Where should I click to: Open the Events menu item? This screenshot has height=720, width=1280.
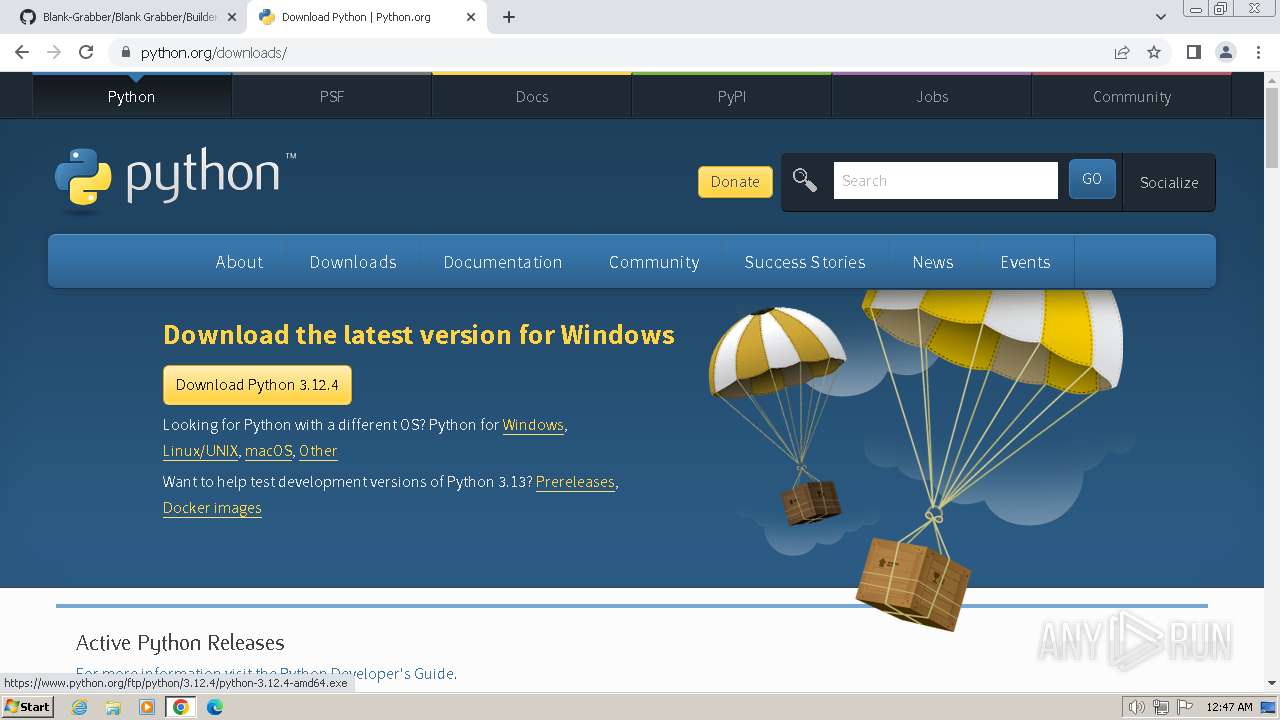[x=1025, y=262]
